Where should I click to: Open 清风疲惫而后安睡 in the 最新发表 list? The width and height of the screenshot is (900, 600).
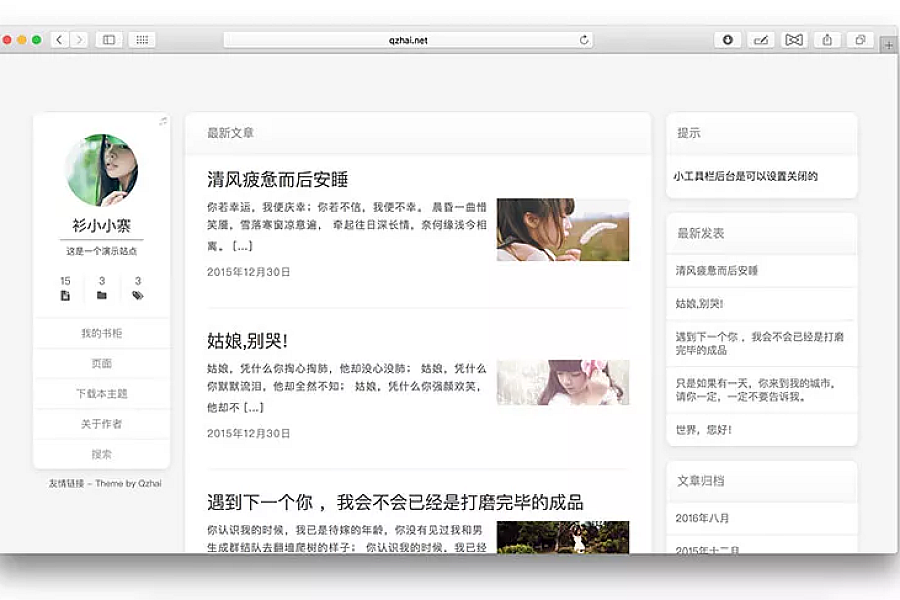click(x=717, y=270)
